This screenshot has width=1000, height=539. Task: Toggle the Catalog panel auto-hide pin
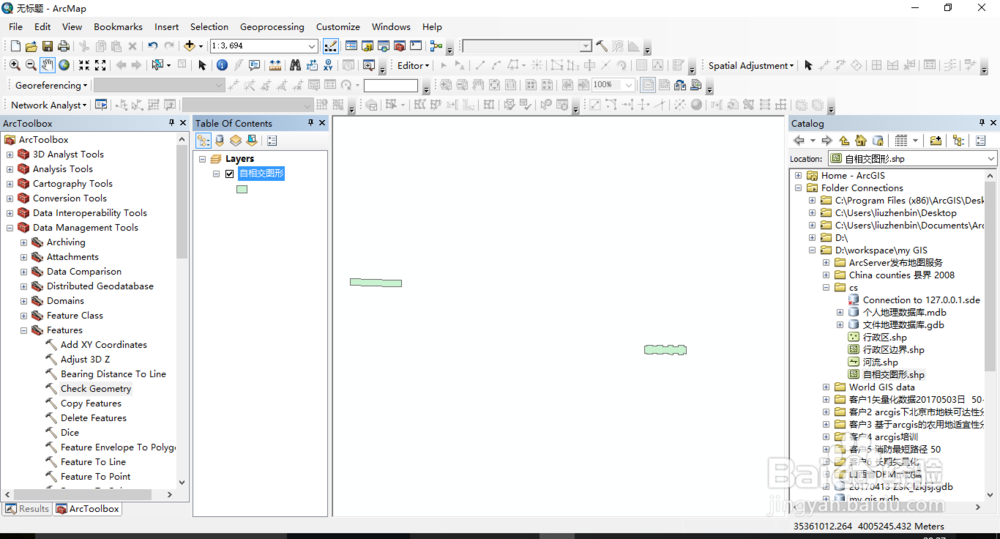tap(982, 122)
